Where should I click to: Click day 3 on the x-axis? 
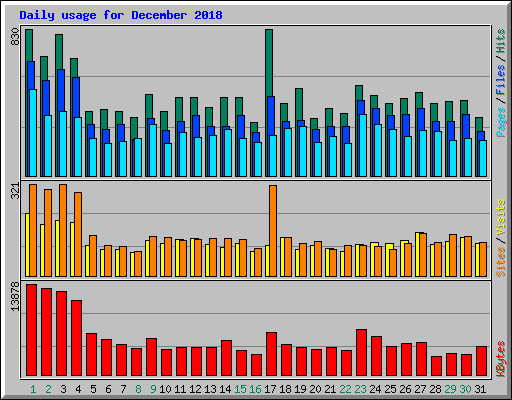pos(63,389)
